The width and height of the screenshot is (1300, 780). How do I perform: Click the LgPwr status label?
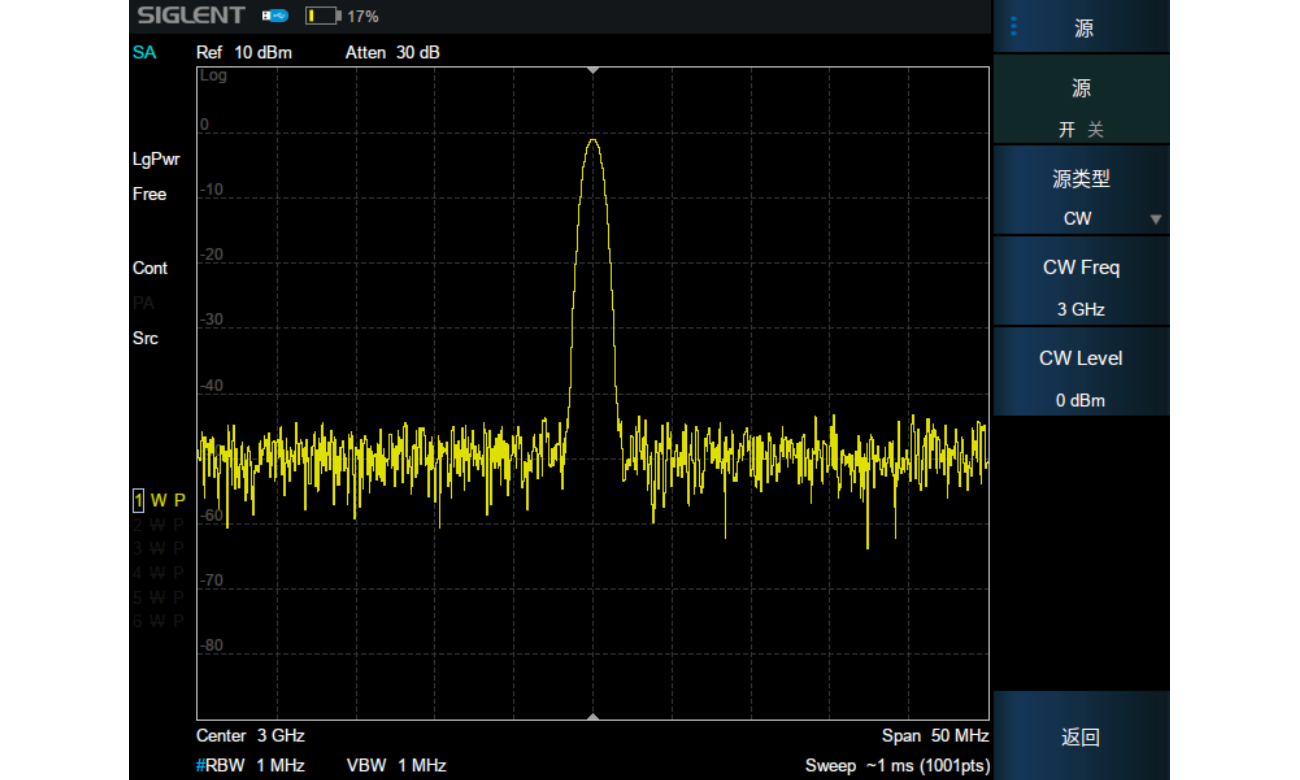pyautogui.click(x=156, y=160)
